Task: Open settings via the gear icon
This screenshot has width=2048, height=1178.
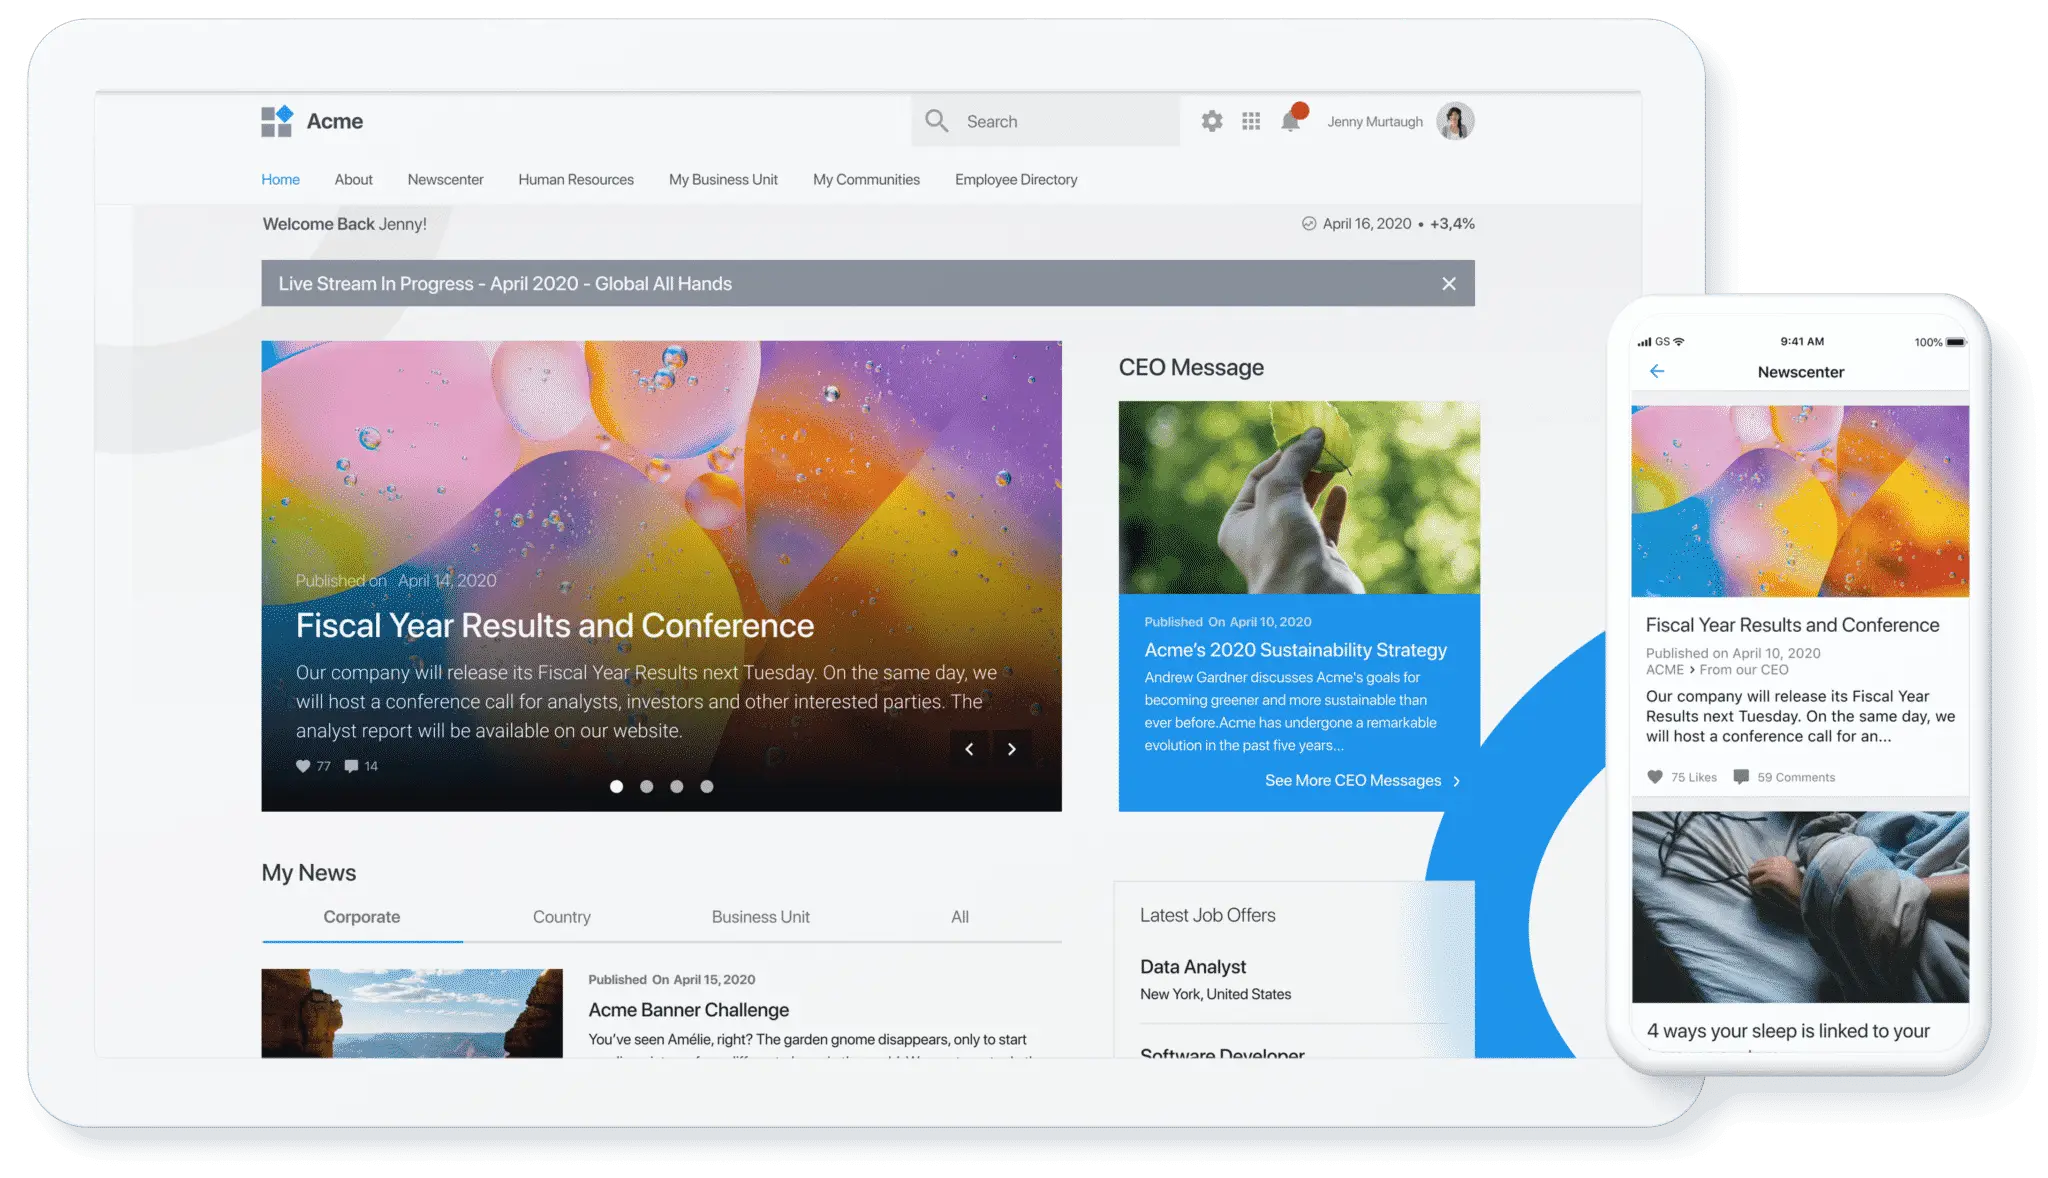Action: pyautogui.click(x=1212, y=121)
